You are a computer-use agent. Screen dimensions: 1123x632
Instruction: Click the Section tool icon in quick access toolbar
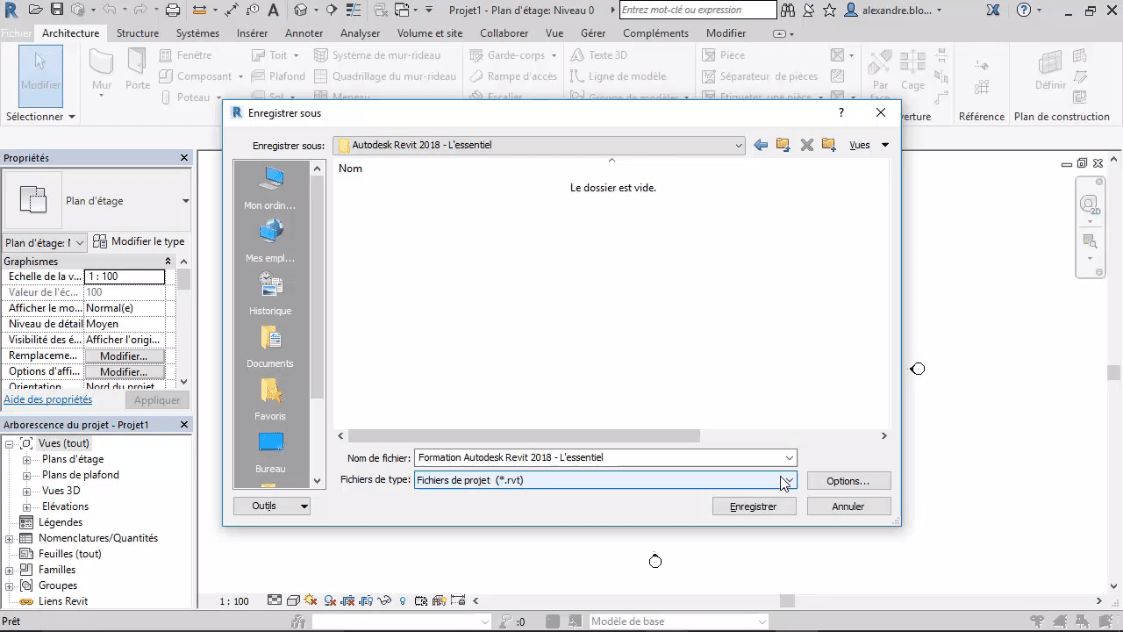[x=331, y=10]
